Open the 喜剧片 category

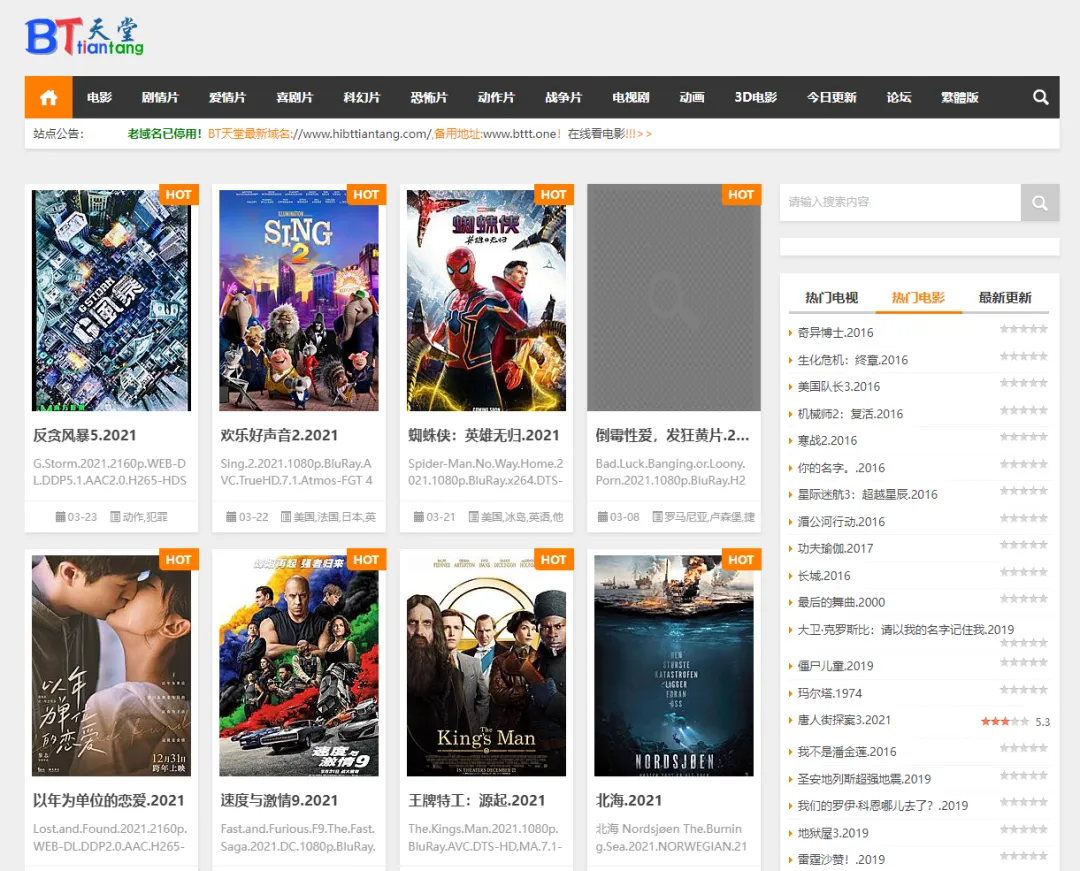[295, 97]
